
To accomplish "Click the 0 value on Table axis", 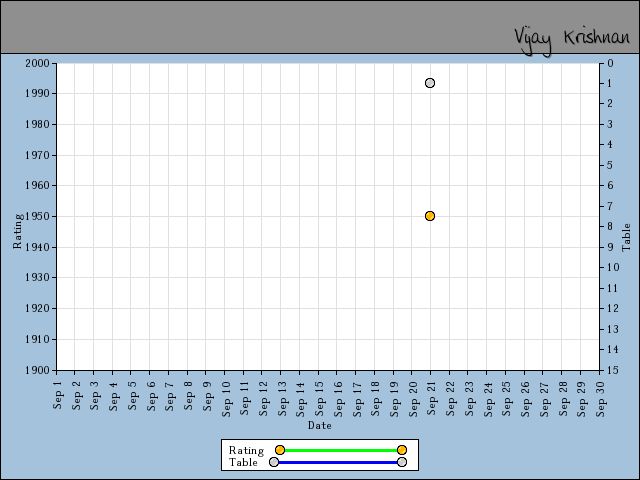I will (x=610, y=63).
